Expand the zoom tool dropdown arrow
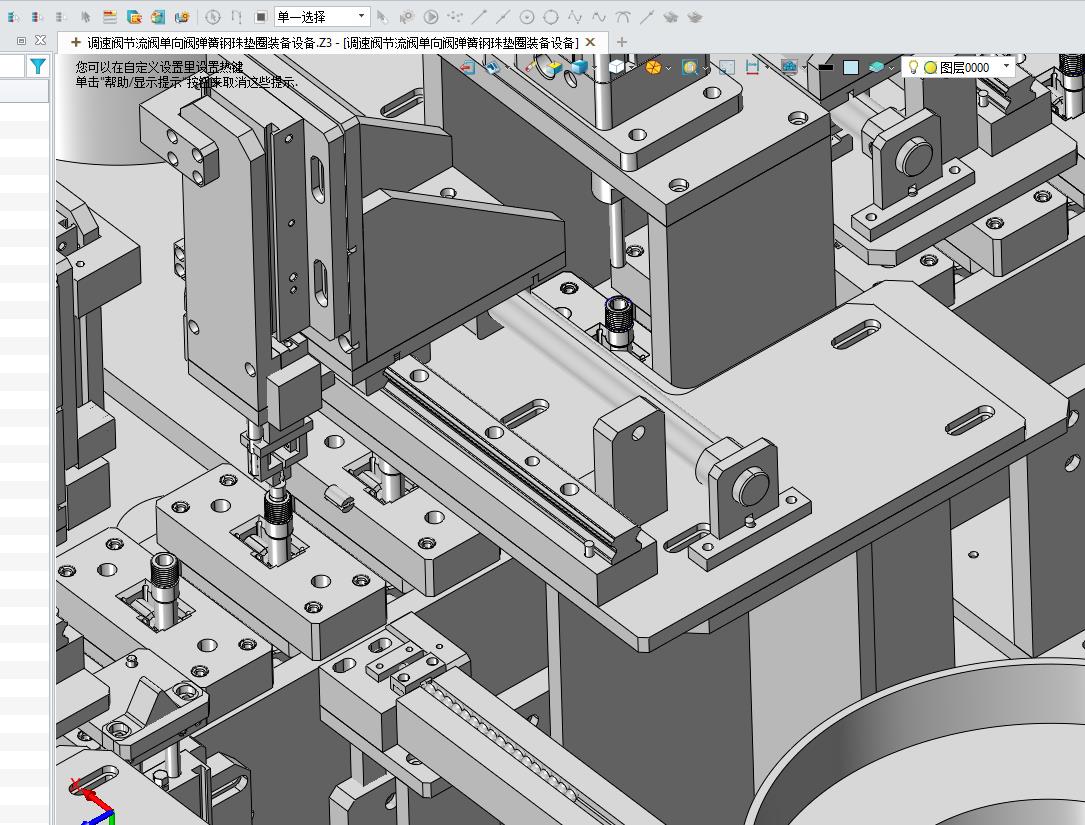 pos(704,68)
